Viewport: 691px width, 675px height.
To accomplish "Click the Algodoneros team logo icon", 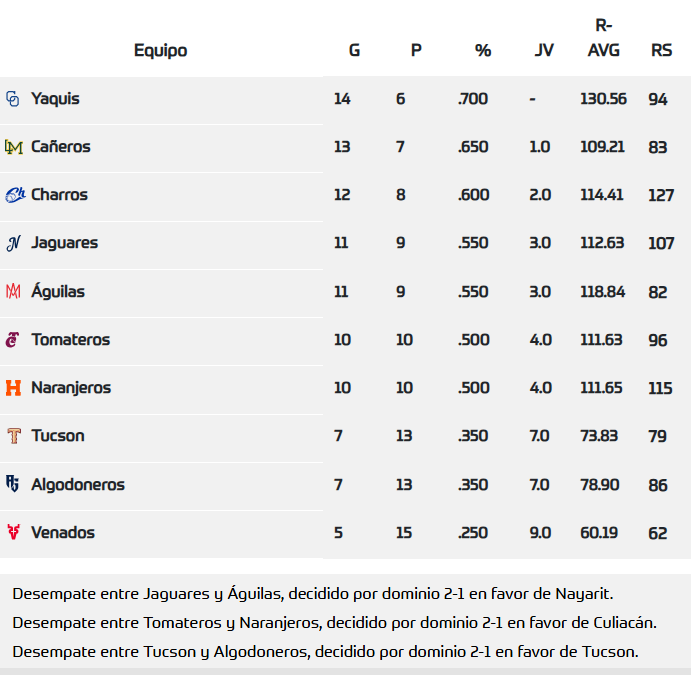I will pos(13,484).
